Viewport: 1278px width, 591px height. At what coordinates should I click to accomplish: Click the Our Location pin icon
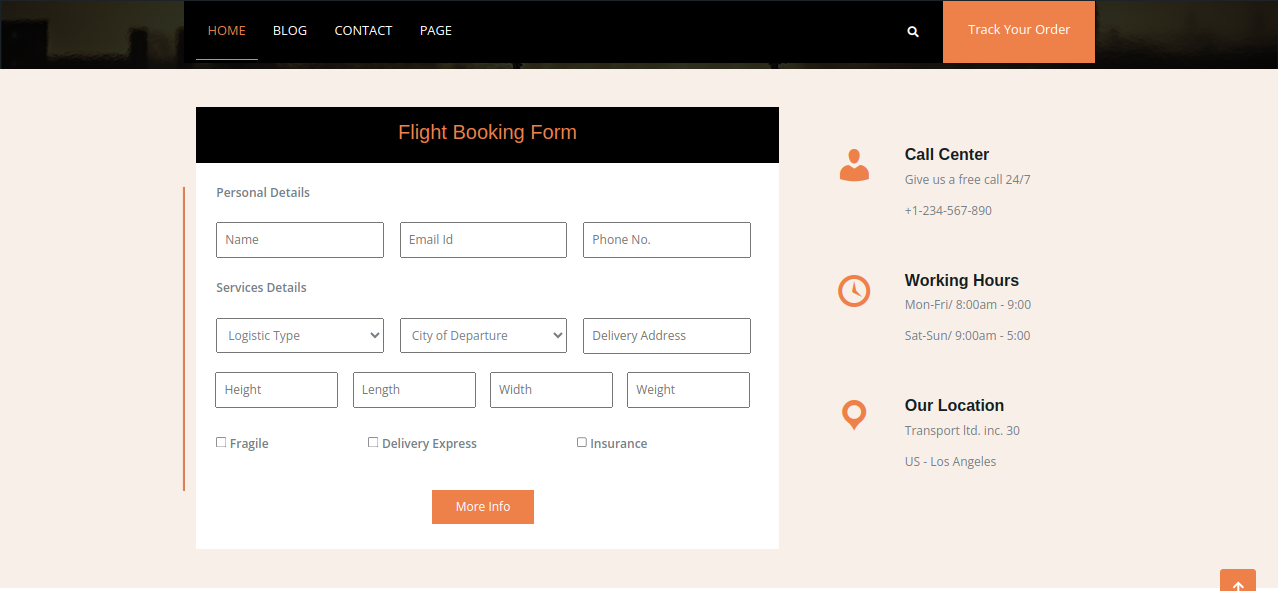[854, 414]
